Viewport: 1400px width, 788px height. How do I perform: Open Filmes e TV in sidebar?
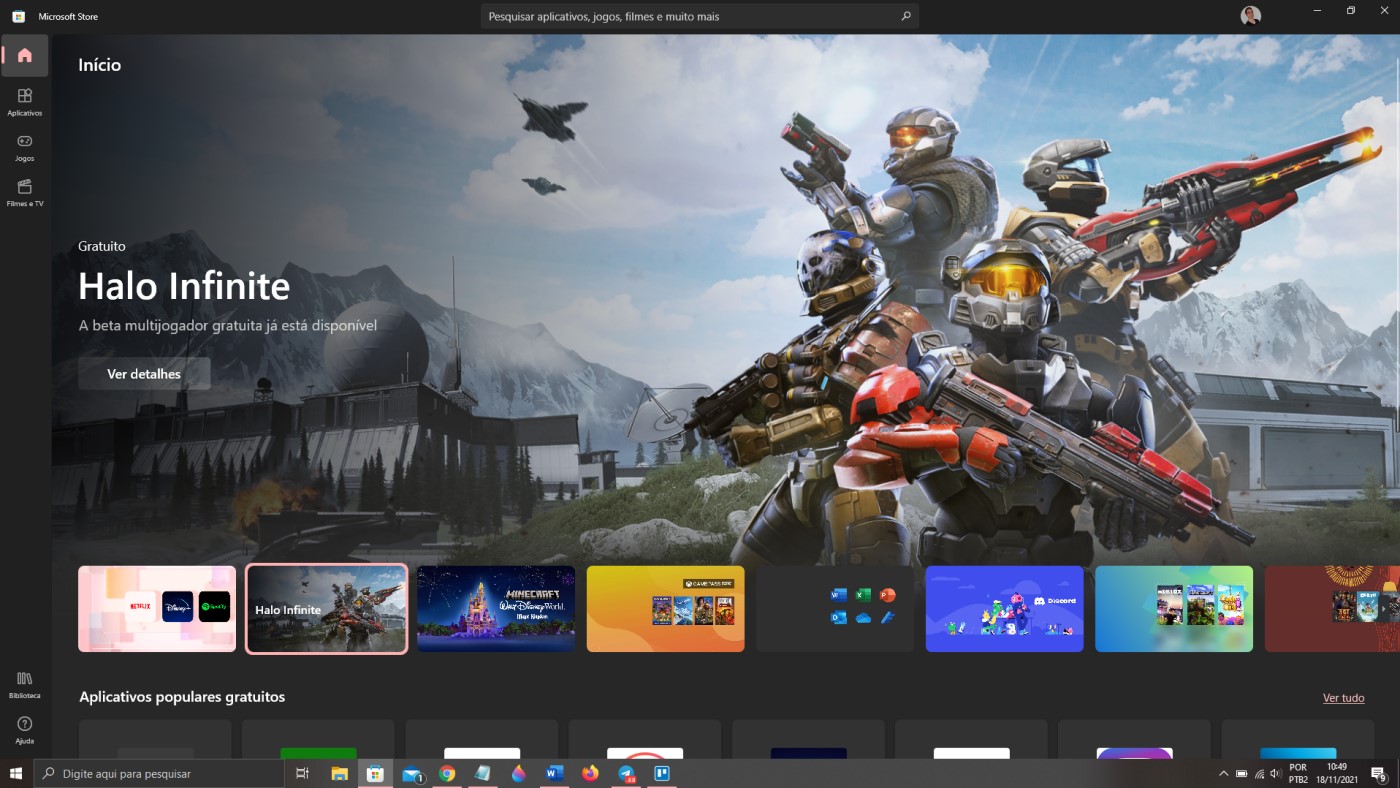click(25, 192)
